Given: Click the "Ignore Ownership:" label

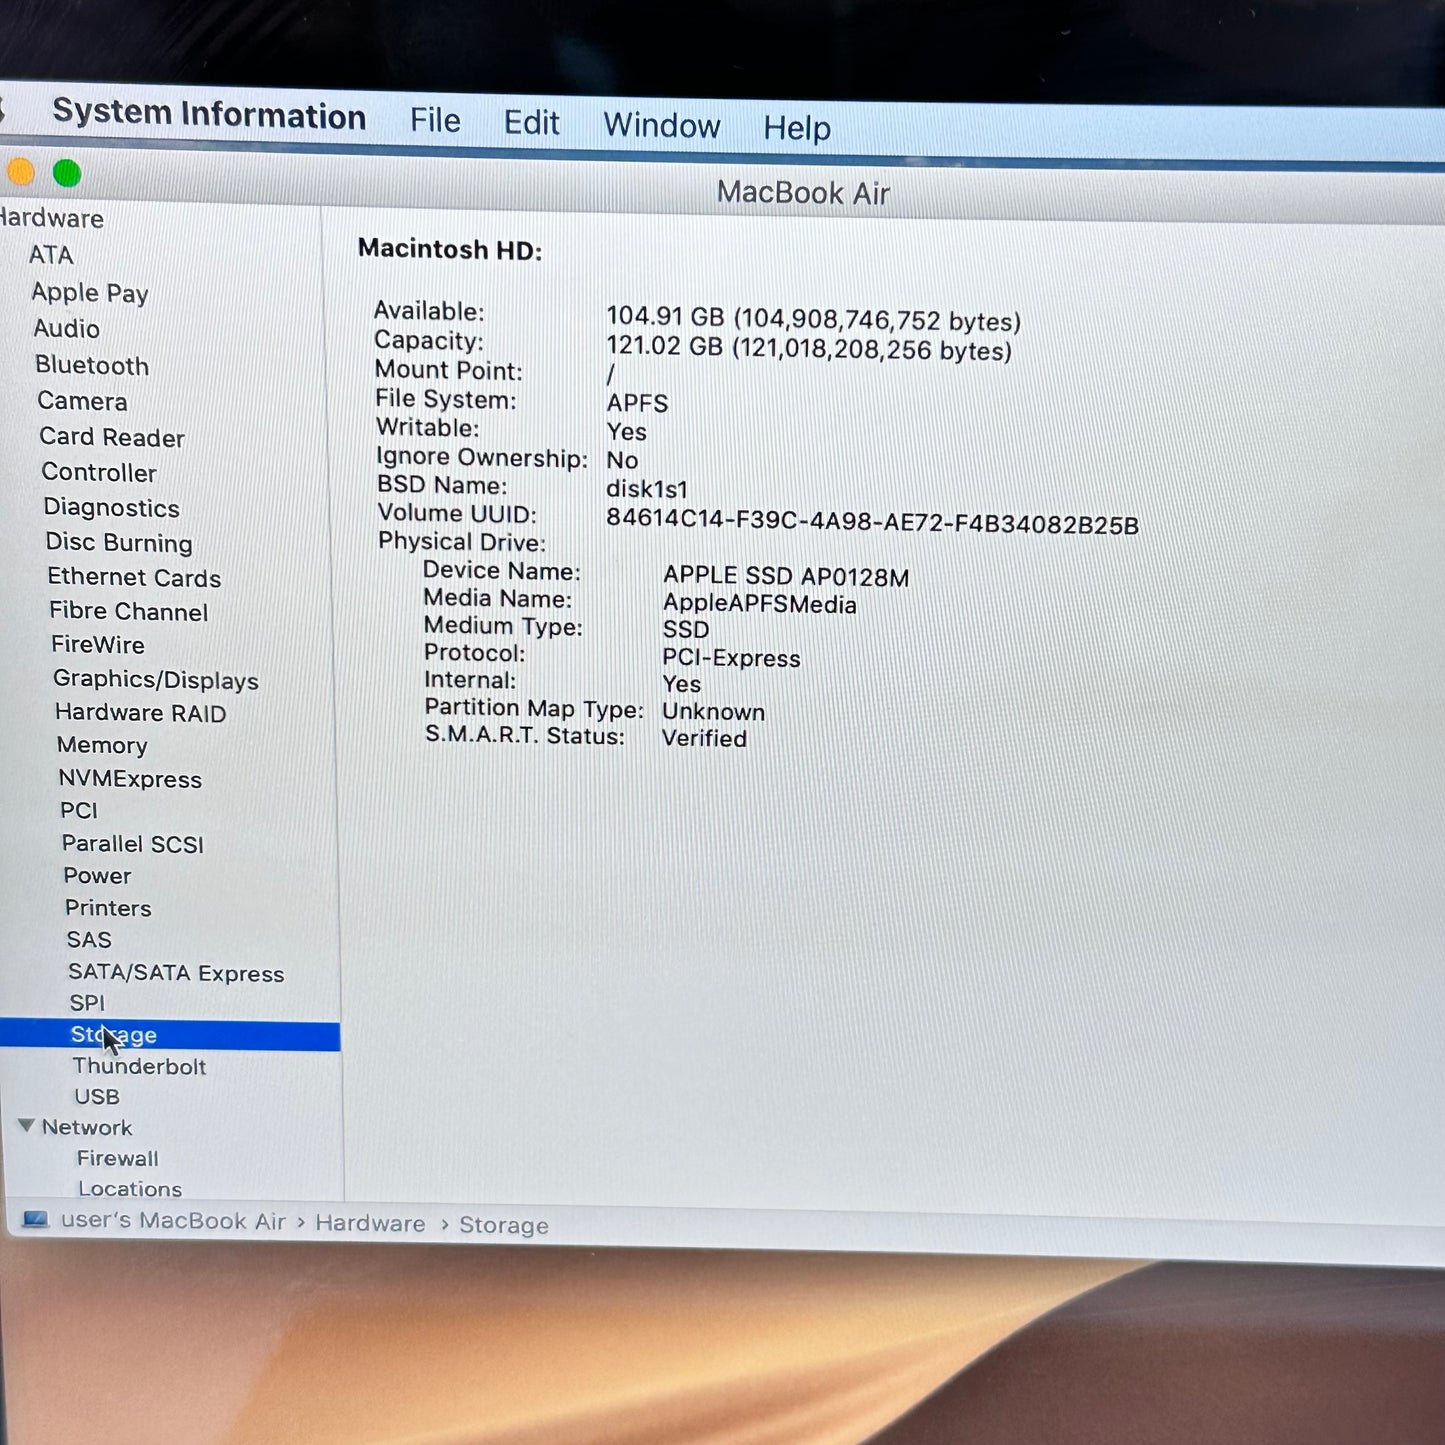Looking at the screenshot, I should coord(482,457).
